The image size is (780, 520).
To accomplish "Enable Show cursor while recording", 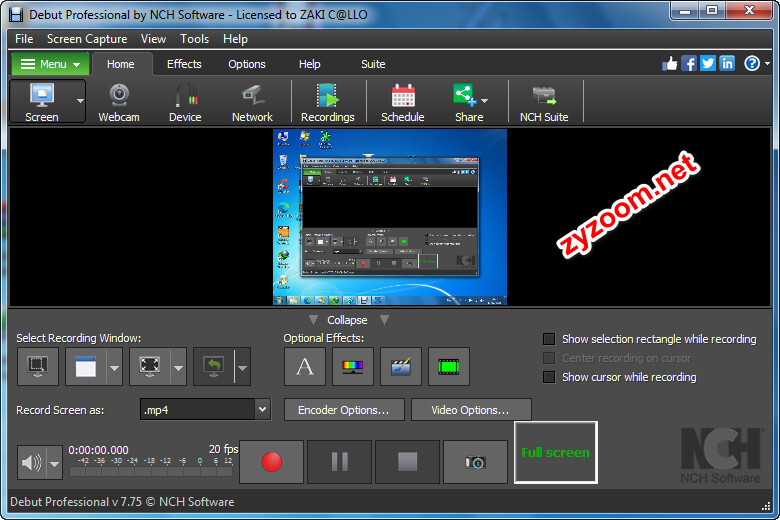I will click(x=549, y=377).
